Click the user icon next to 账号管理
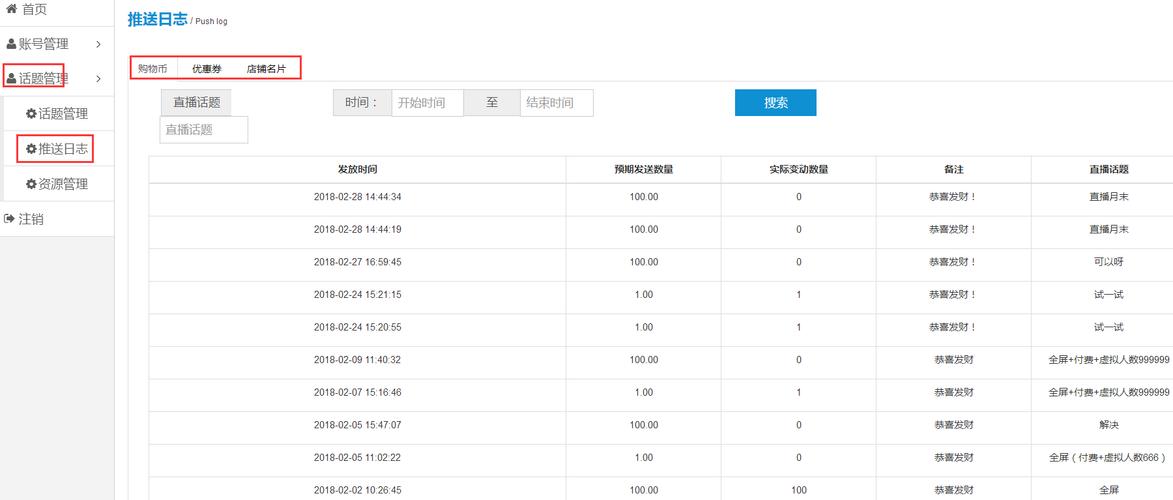 tap(11, 44)
